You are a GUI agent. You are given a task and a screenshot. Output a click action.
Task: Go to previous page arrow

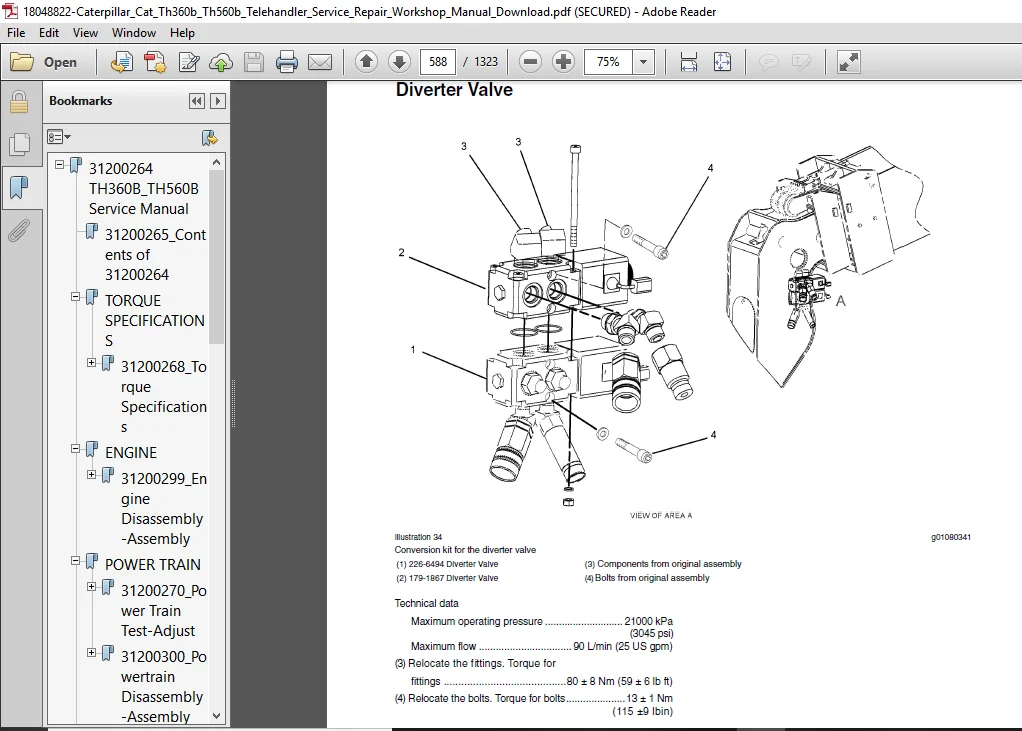pyautogui.click(x=366, y=62)
